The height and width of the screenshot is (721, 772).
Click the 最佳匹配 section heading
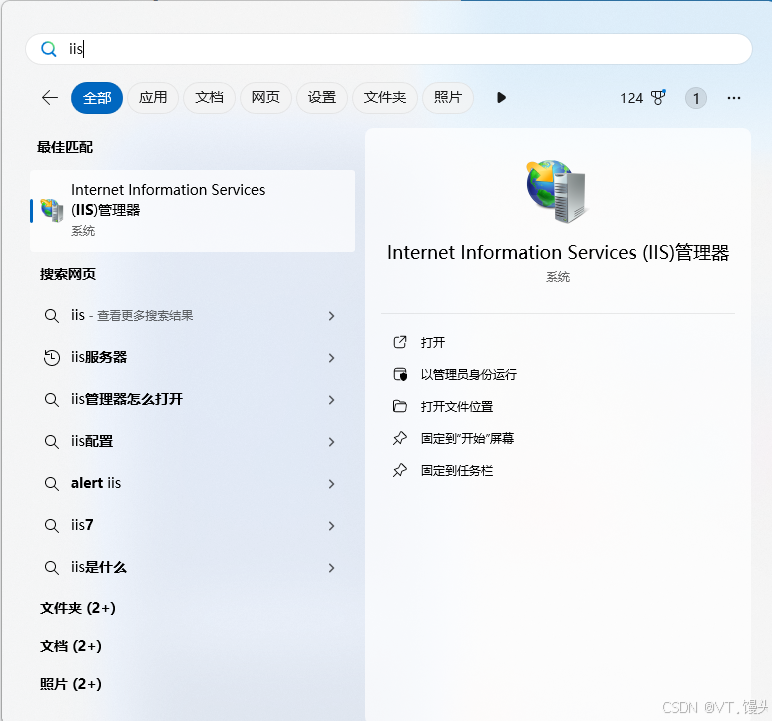(x=65, y=147)
